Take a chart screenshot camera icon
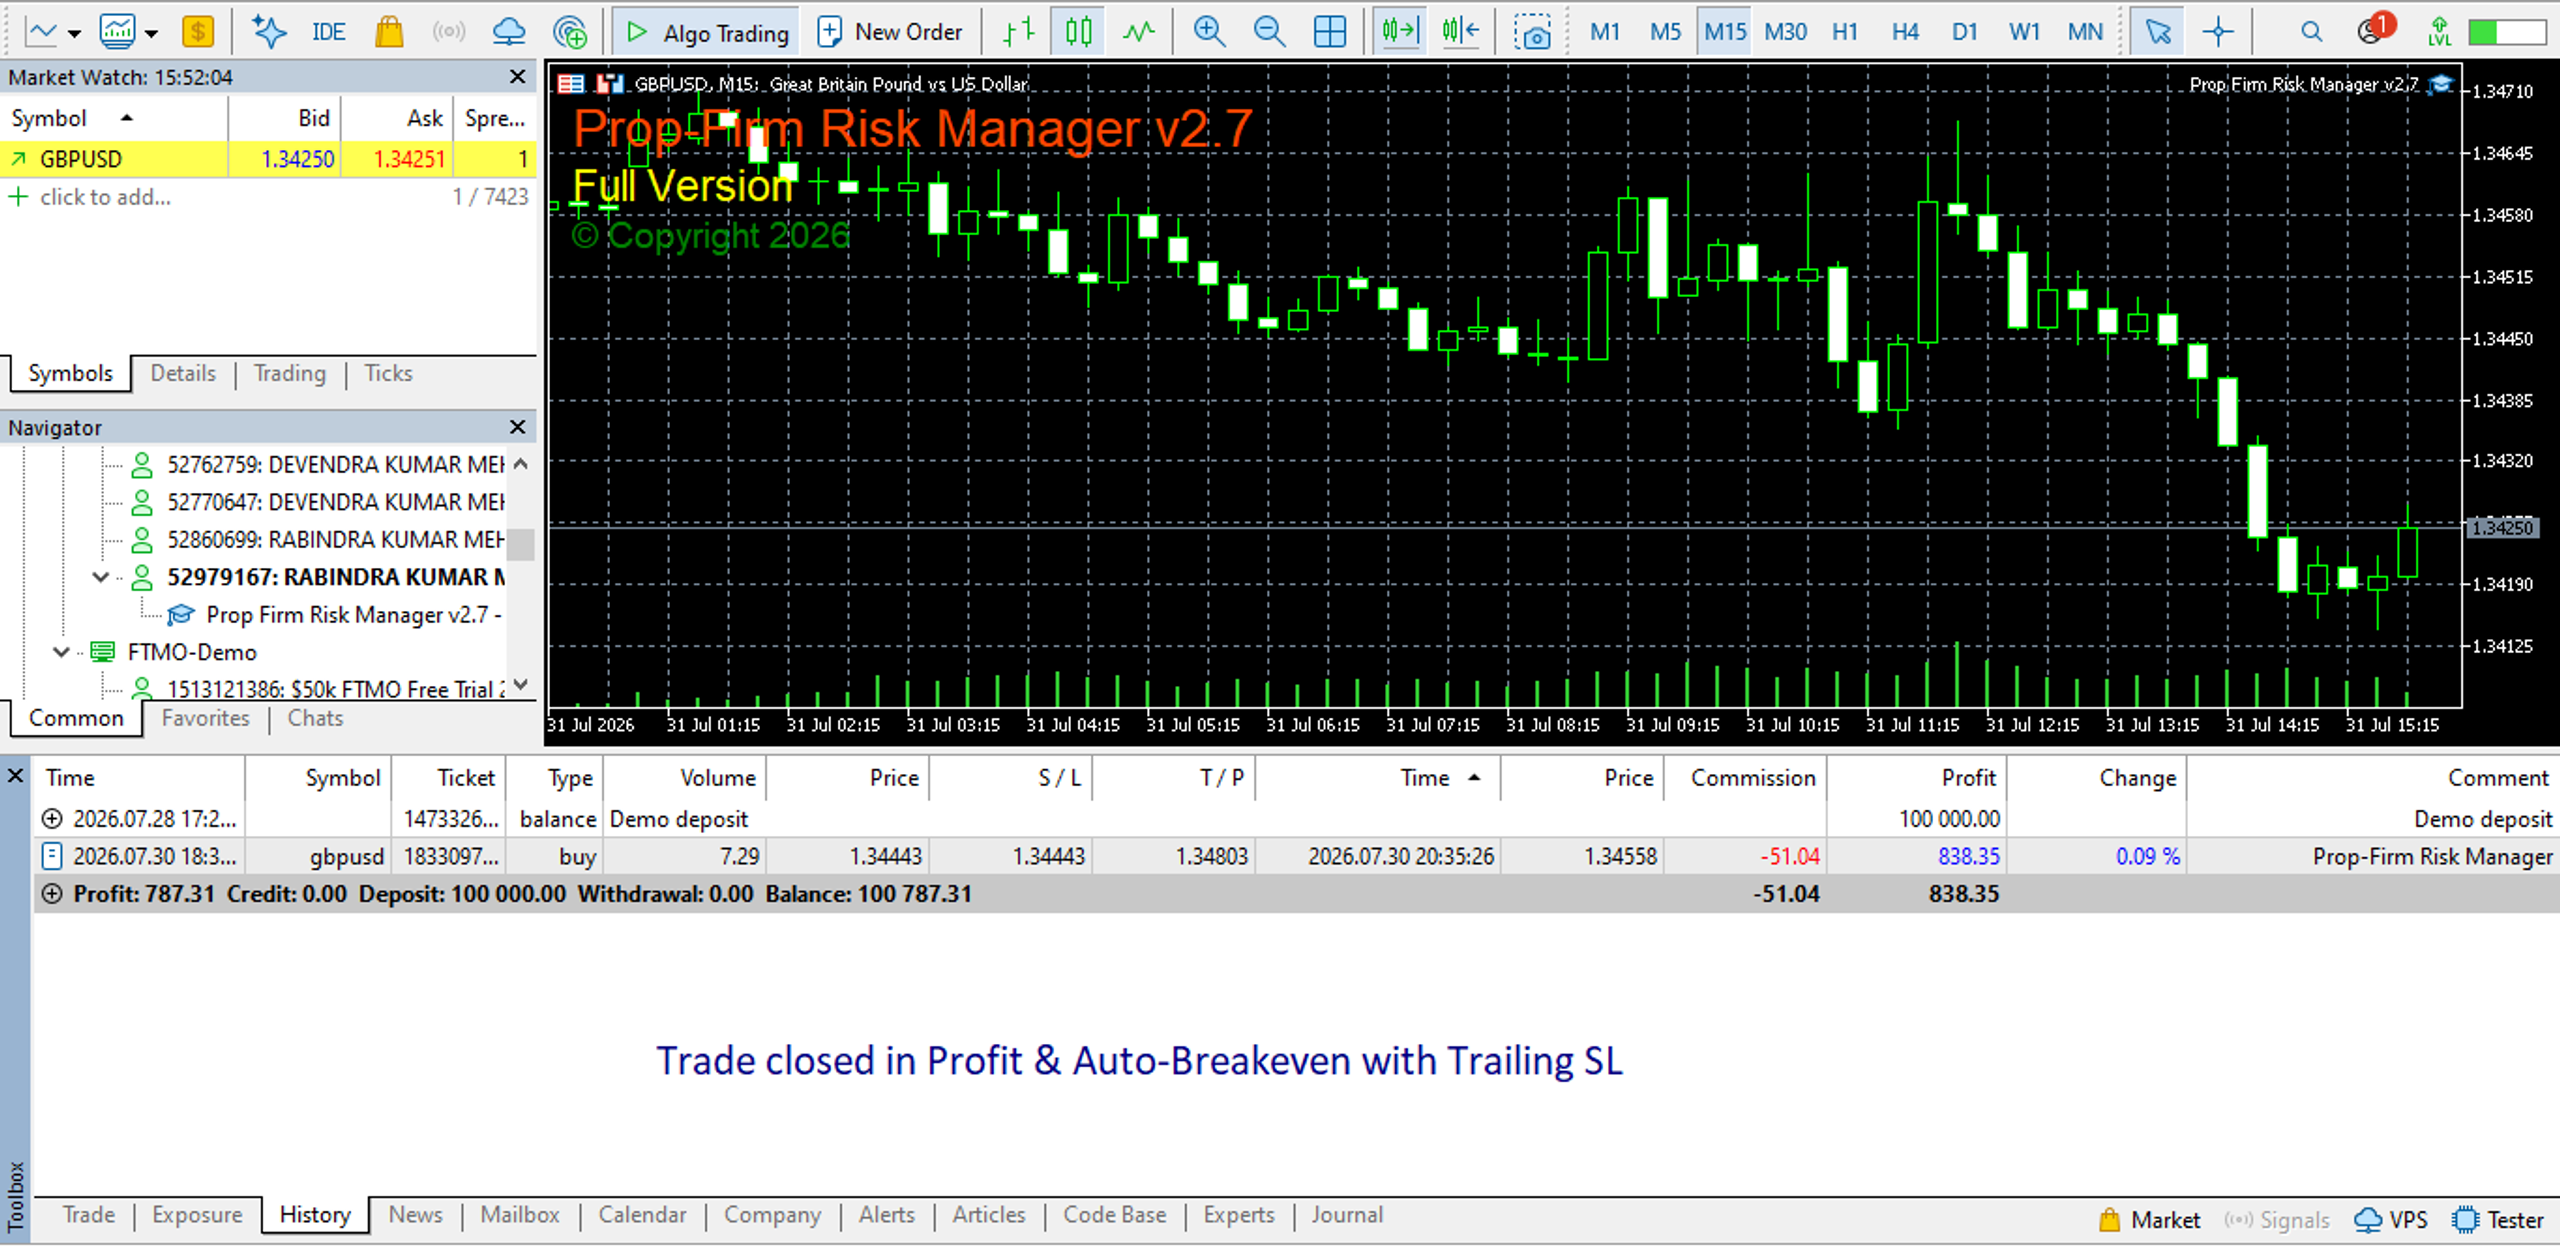This screenshot has width=2560, height=1246. point(1532,32)
